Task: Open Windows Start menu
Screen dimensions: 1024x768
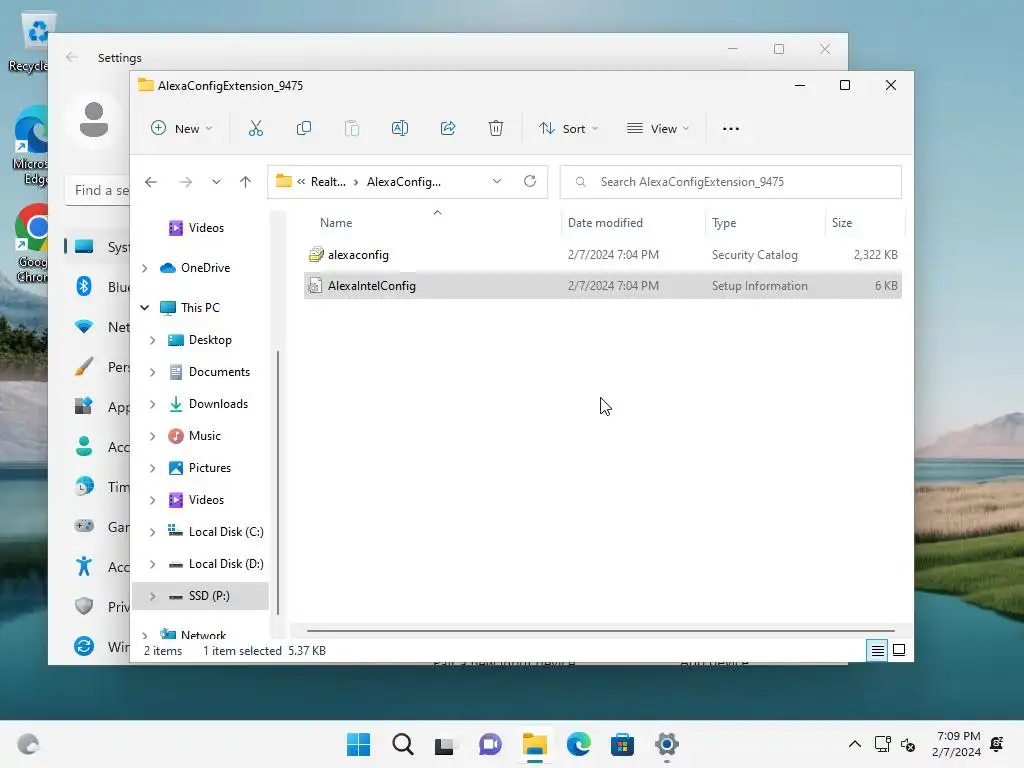Action: (358, 744)
